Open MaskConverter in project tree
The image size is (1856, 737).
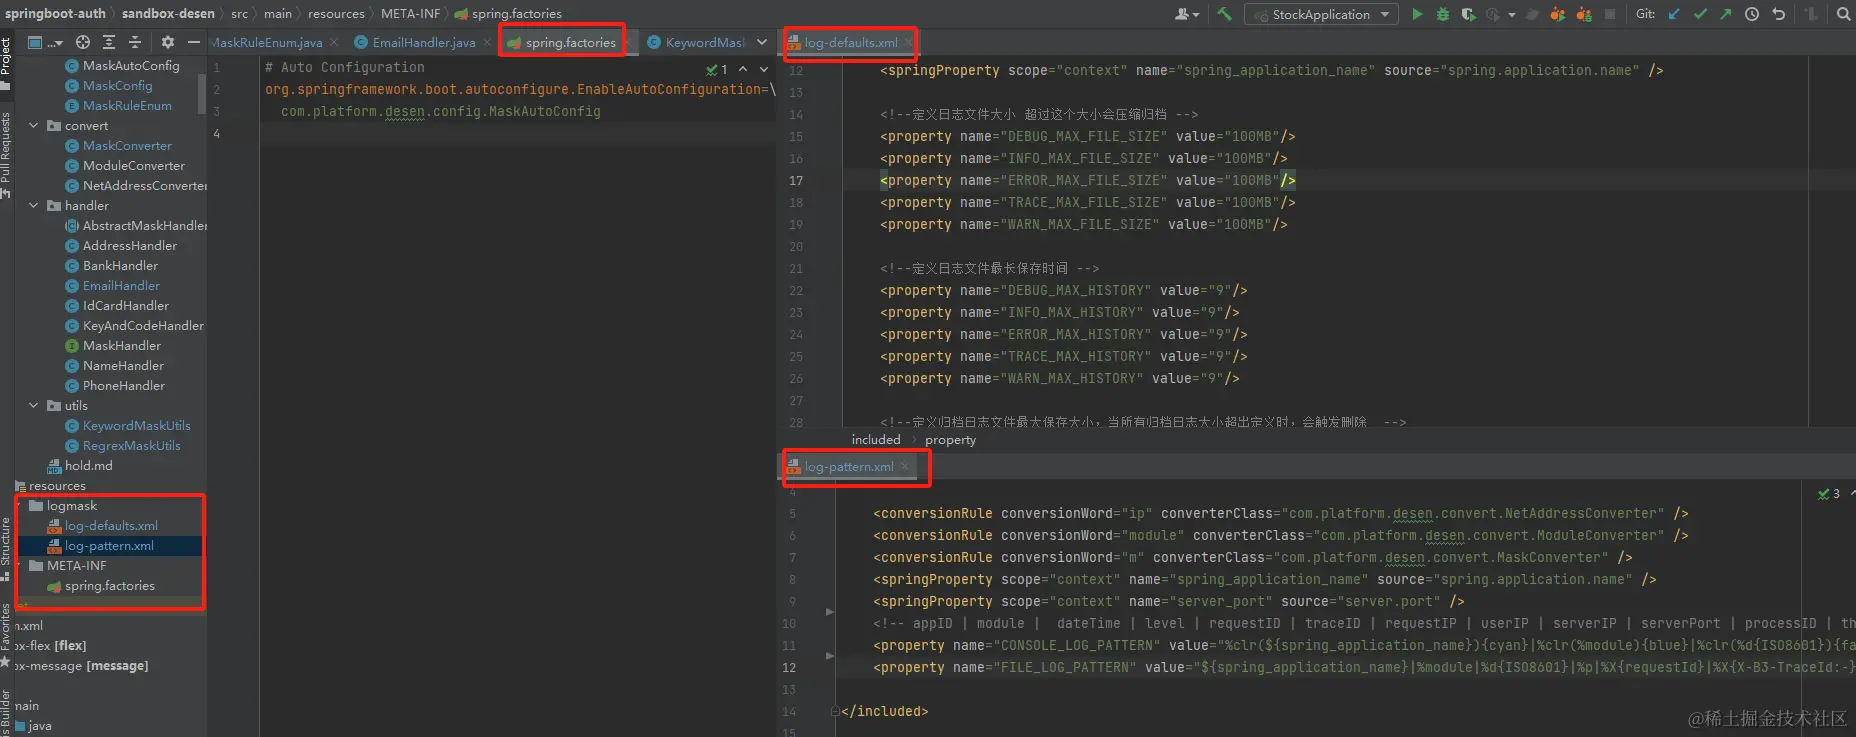tap(127, 145)
